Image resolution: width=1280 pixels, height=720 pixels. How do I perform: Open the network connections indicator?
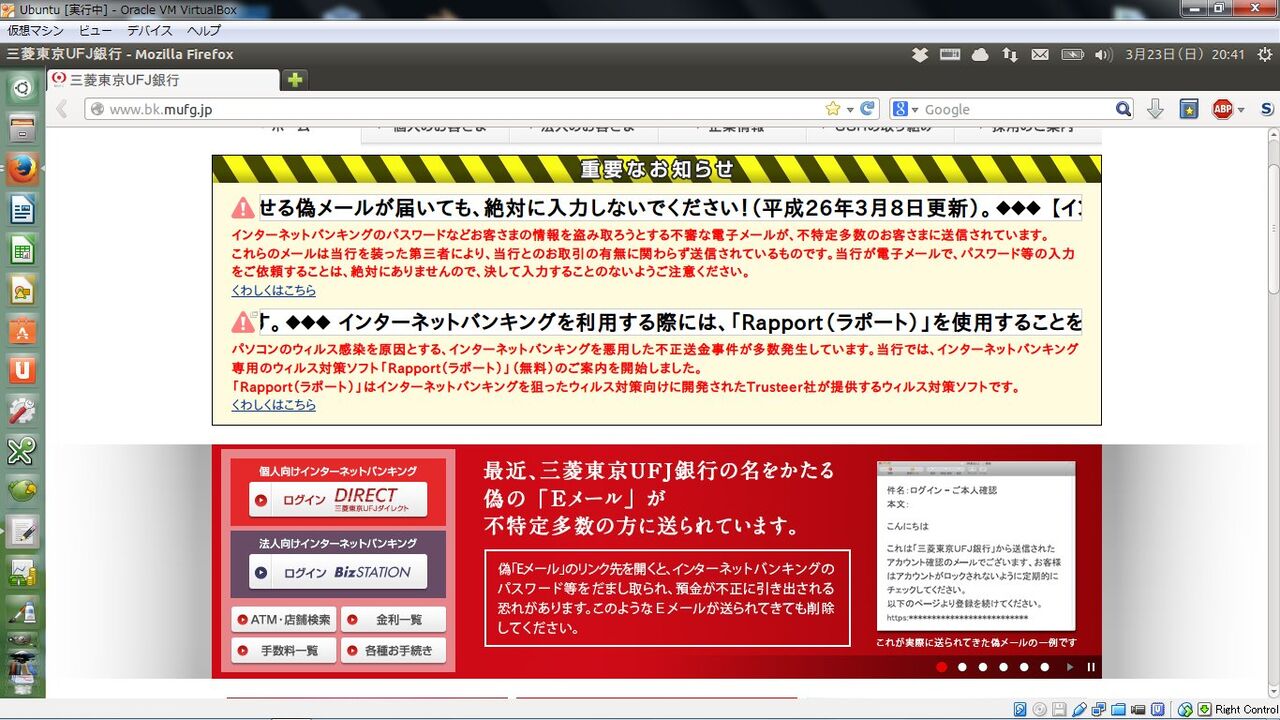[x=1010, y=54]
